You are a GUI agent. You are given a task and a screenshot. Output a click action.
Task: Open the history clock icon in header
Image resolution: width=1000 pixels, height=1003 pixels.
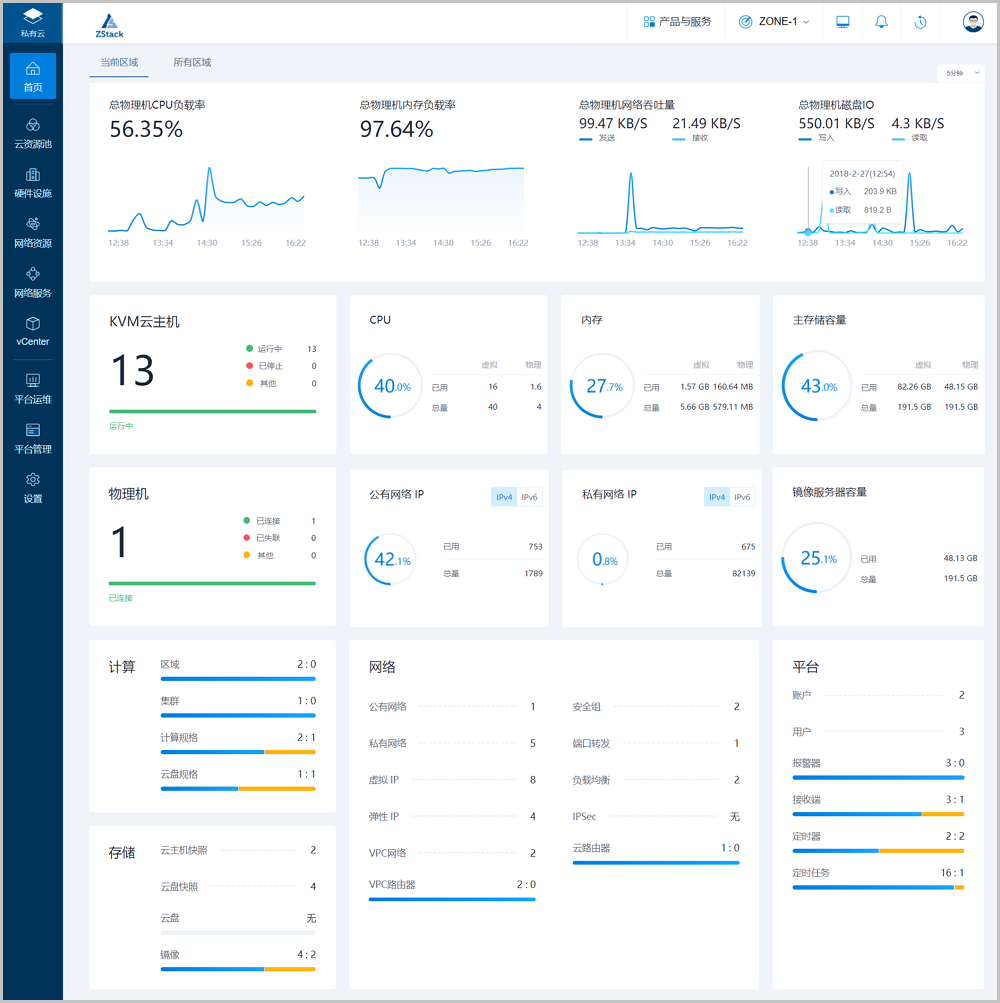[x=920, y=22]
